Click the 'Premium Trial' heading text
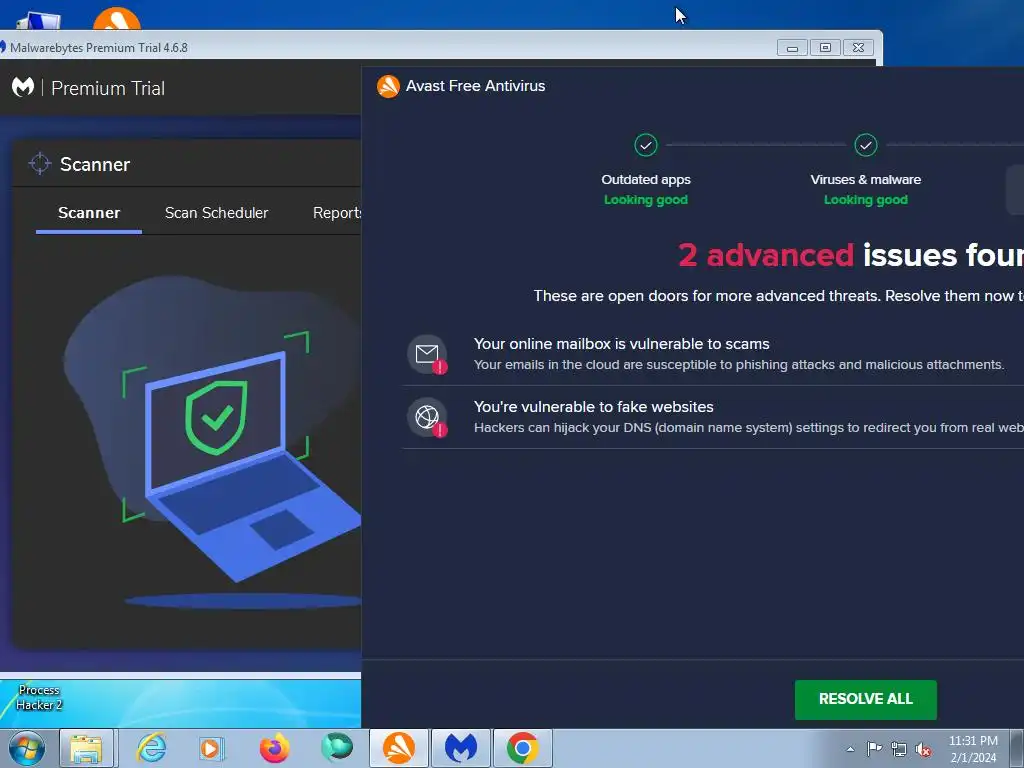 coord(108,88)
